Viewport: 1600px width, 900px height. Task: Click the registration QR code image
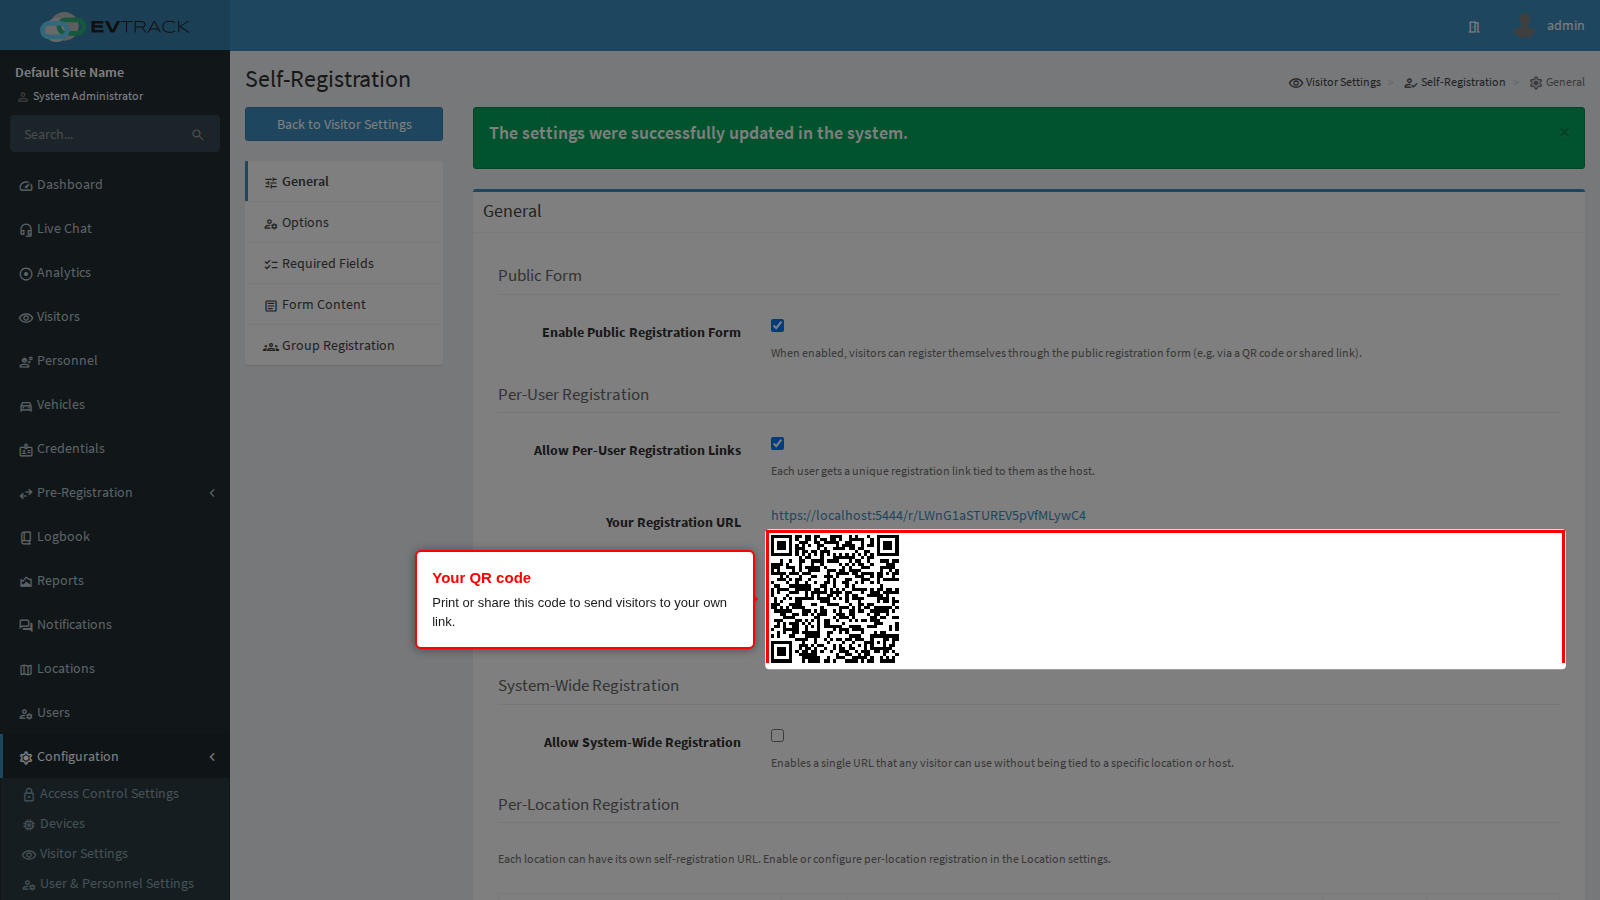tap(835, 599)
